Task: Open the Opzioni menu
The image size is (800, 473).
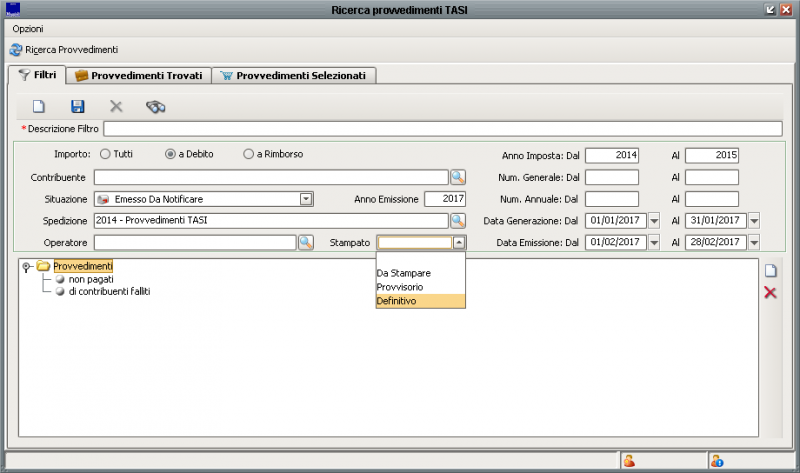Action: (28, 29)
